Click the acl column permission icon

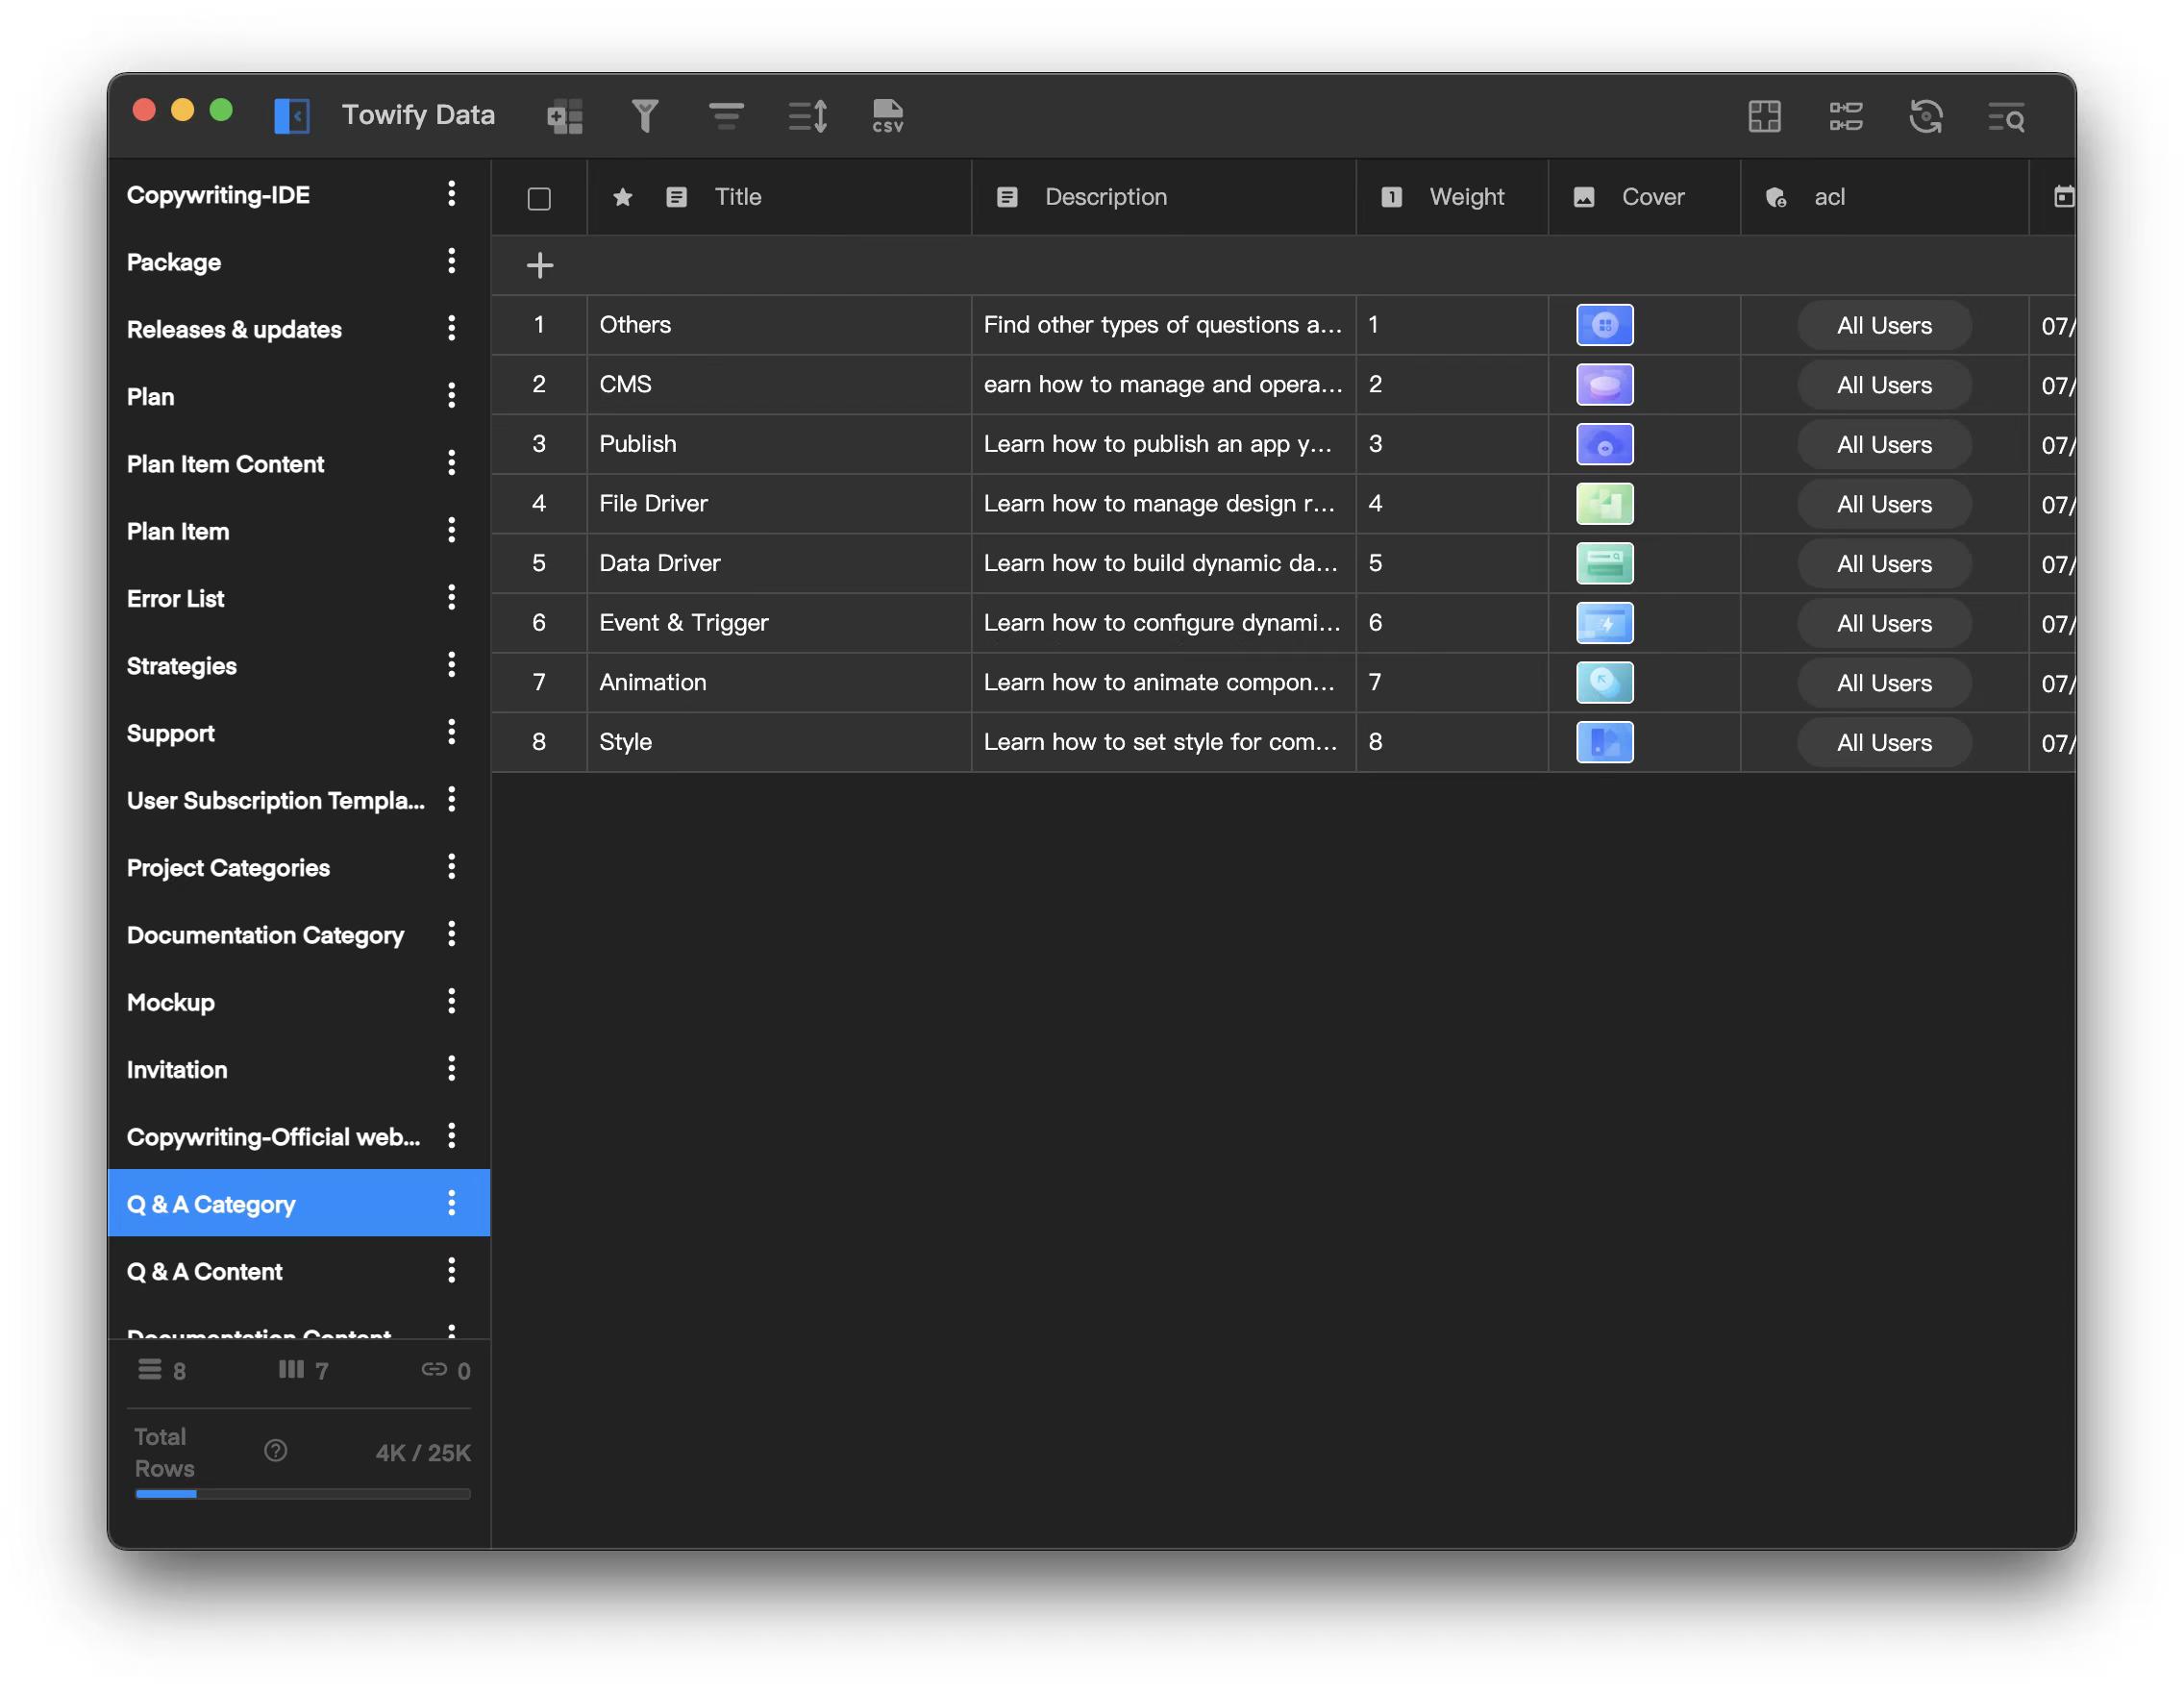[x=1776, y=198]
